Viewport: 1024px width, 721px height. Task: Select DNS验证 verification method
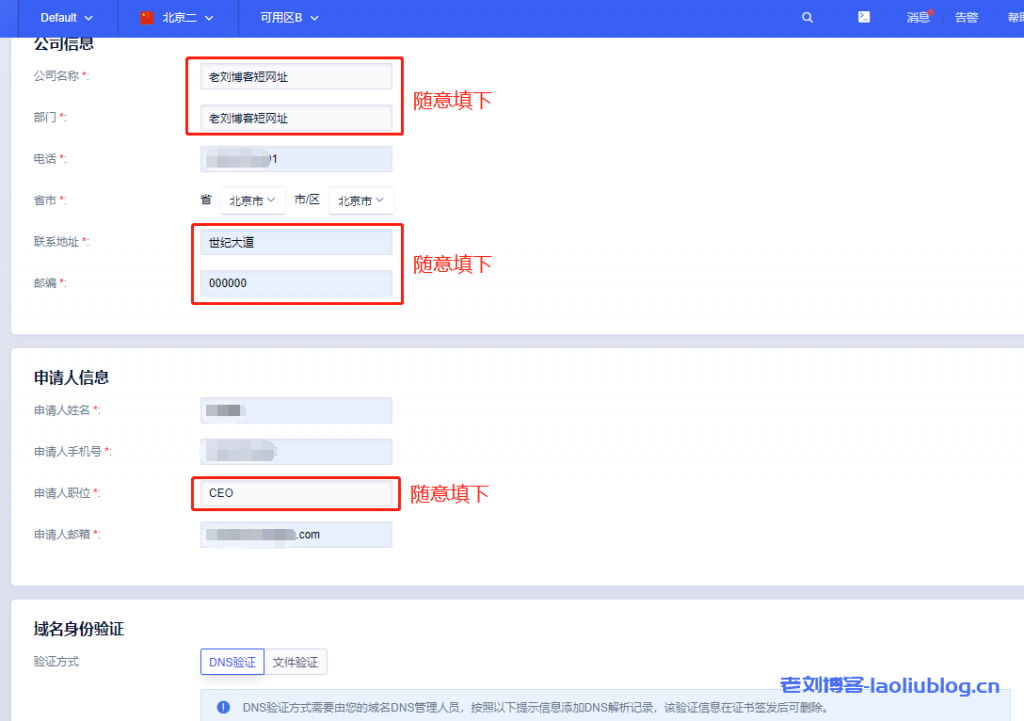[232, 662]
